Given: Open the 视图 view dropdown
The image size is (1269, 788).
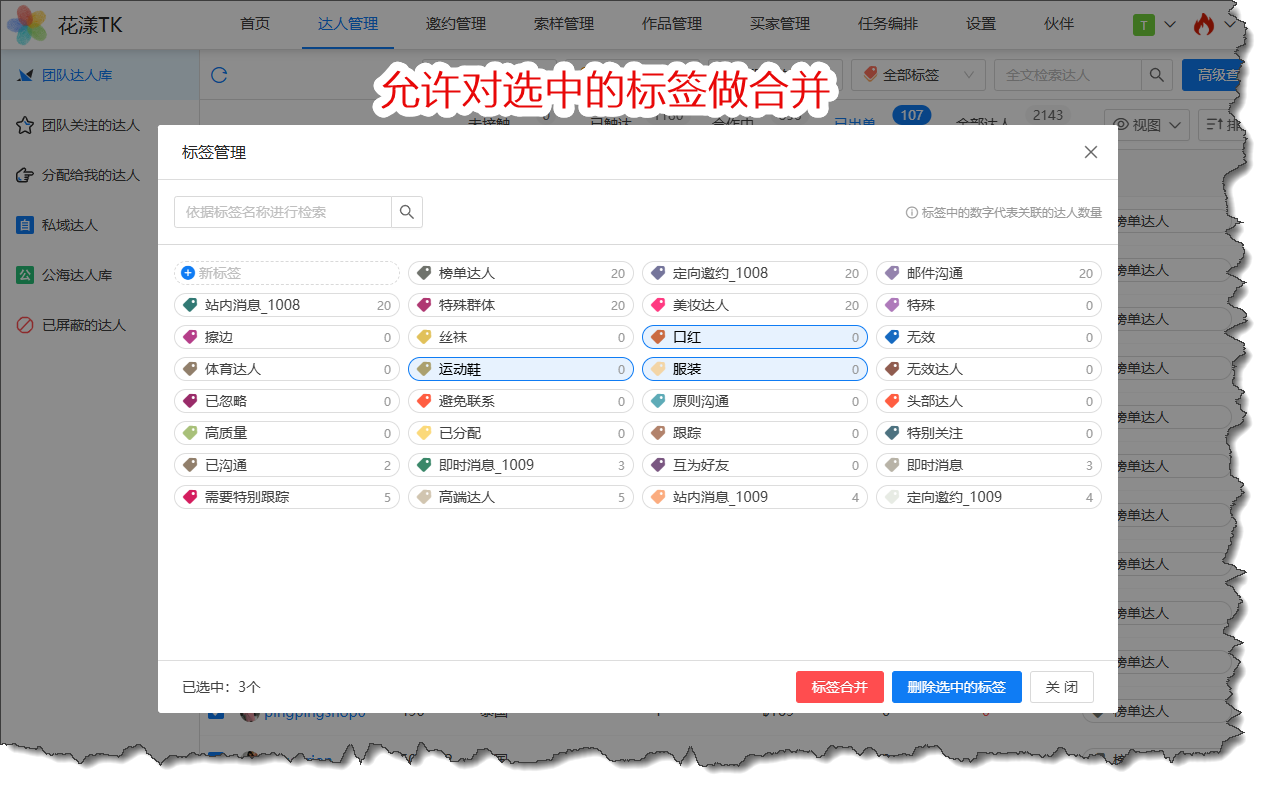Looking at the screenshot, I should pos(1151,125).
